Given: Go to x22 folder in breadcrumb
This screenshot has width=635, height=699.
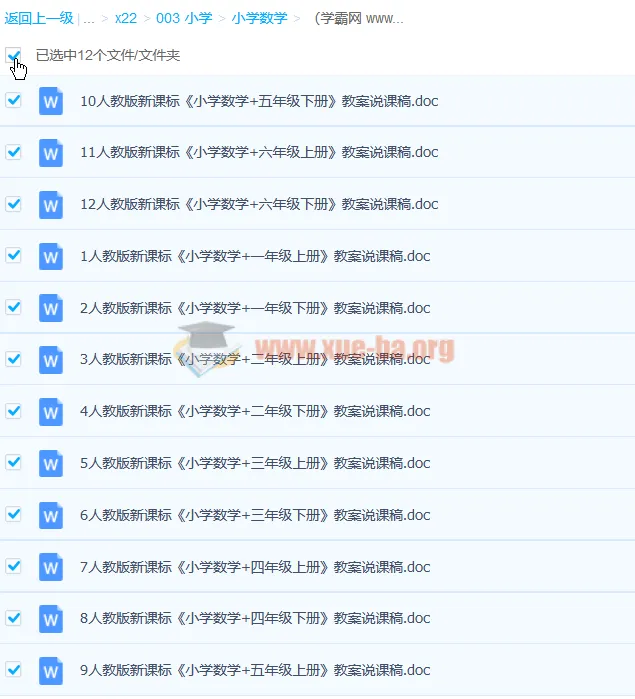Looking at the screenshot, I should point(126,18).
